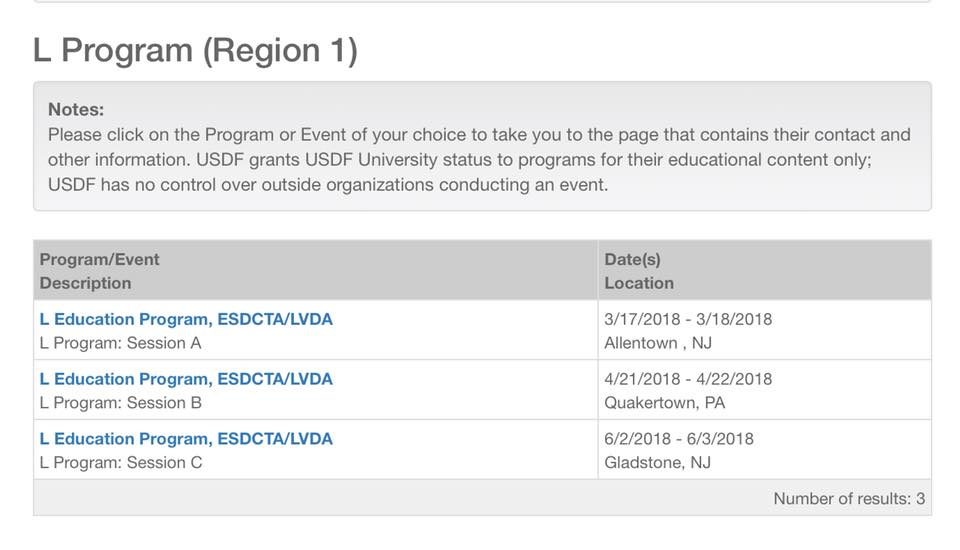Select the USDF University status notes paragraph
Screen dimensions: 960x550
click(479, 160)
